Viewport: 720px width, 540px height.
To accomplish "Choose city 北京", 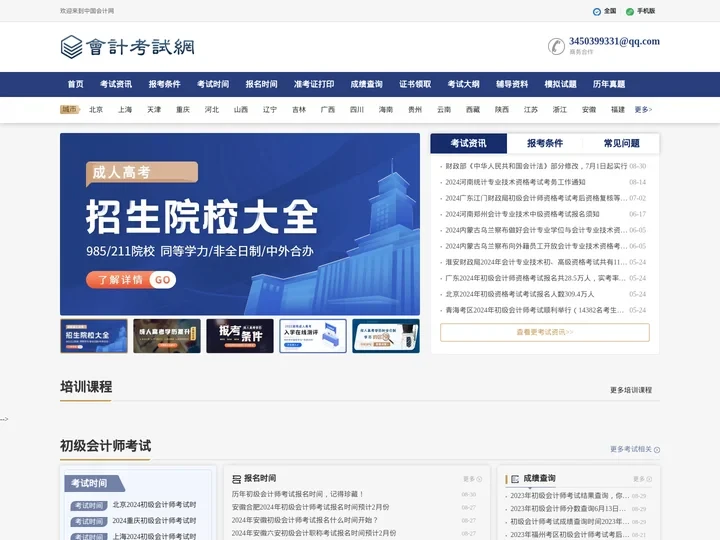I will pyautogui.click(x=96, y=109).
